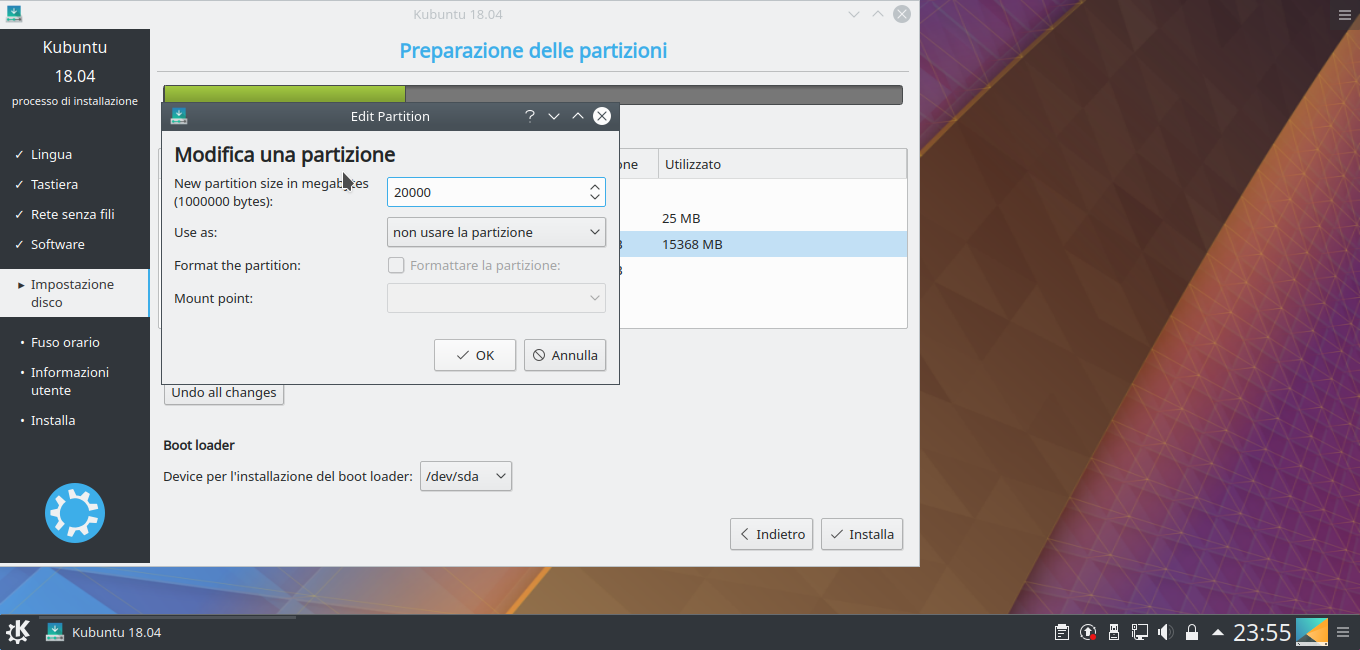
Task: Click the 'Installa' step in the sidebar
Action: 53,420
